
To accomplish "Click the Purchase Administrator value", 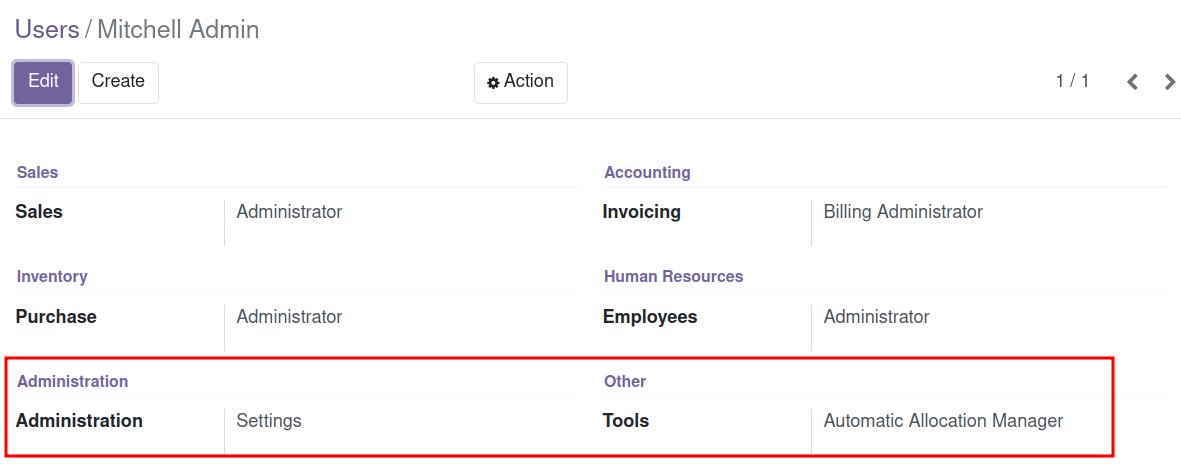I will (289, 317).
